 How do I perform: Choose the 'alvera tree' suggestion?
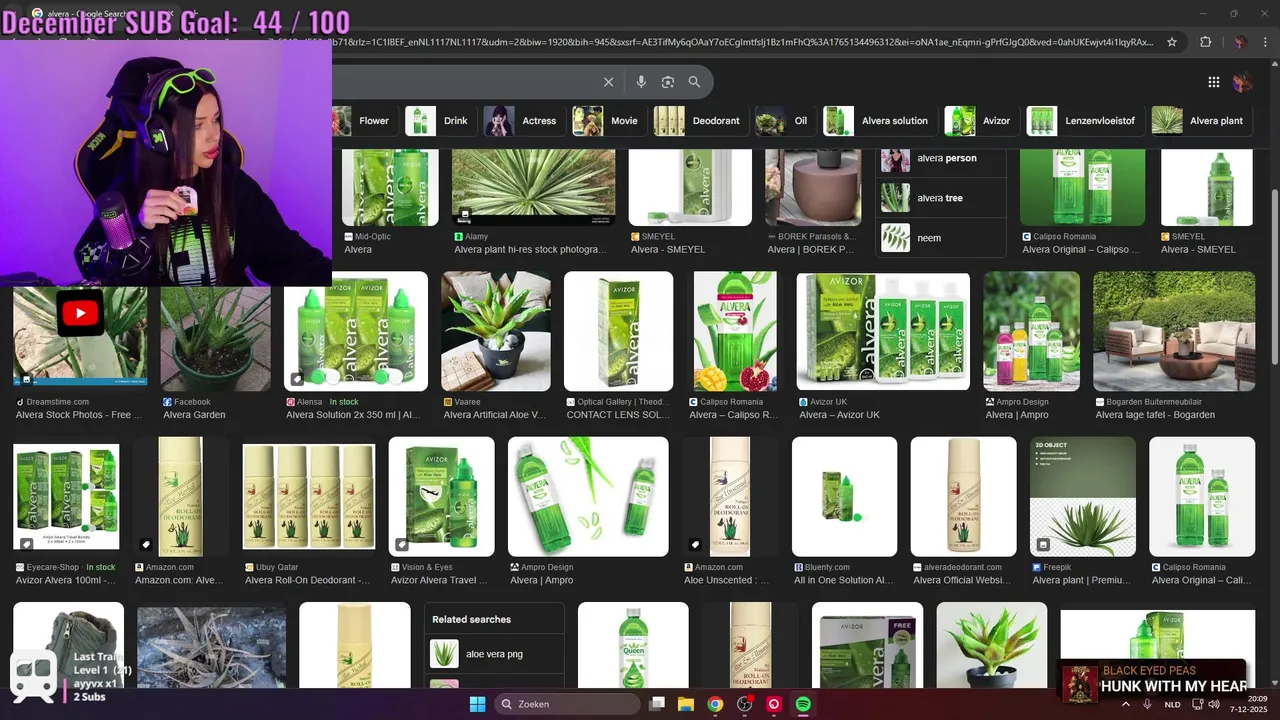coord(941,198)
